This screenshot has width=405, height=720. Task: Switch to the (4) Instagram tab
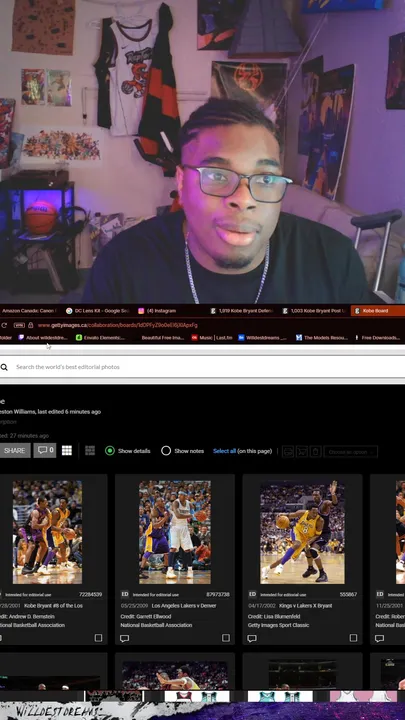point(169,311)
